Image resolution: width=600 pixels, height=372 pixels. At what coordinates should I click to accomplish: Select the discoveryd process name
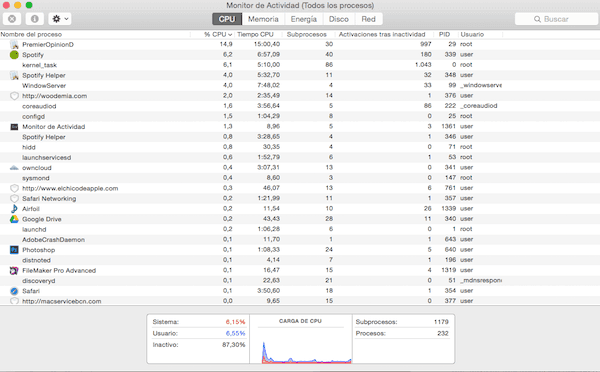point(39,281)
